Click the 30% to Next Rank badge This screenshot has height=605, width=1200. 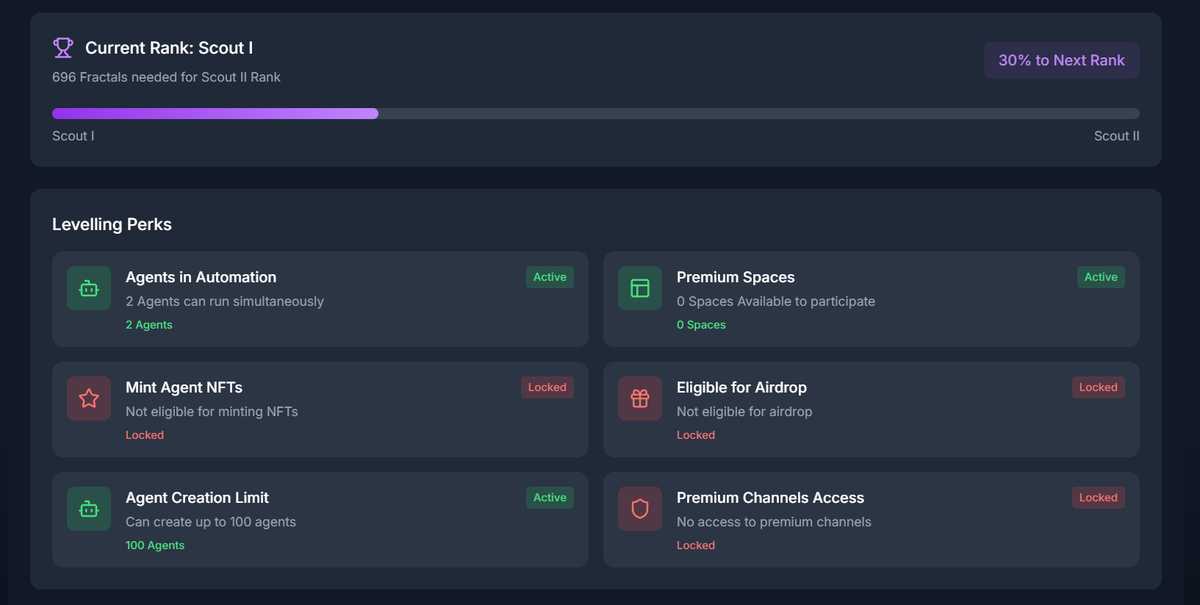pos(1061,60)
